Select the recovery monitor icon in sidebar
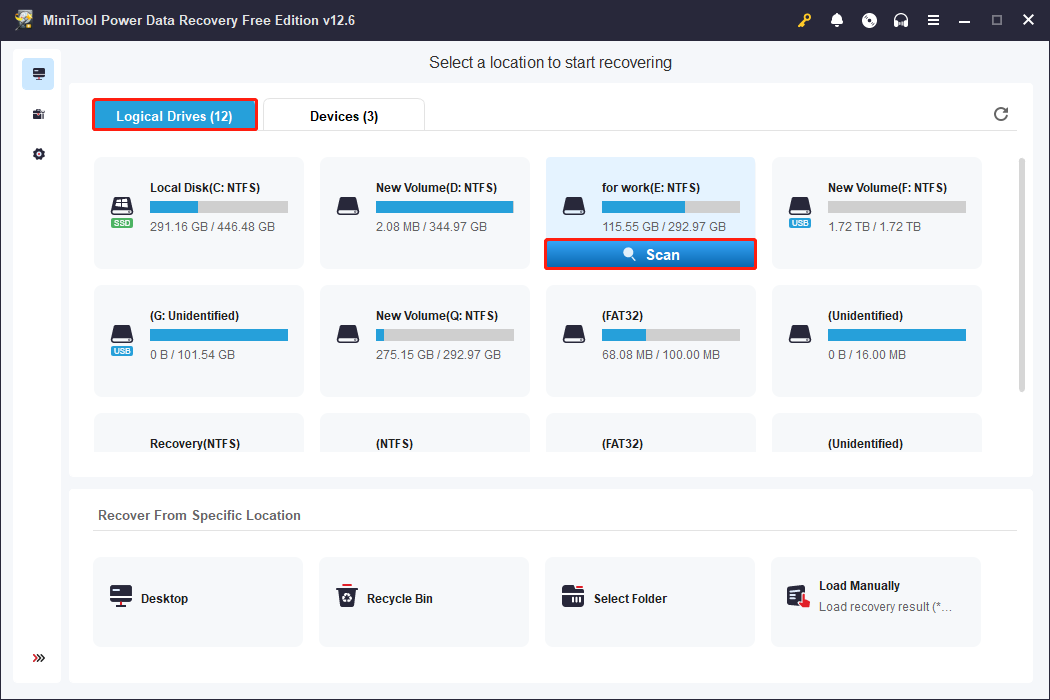1050x700 pixels. (x=38, y=74)
